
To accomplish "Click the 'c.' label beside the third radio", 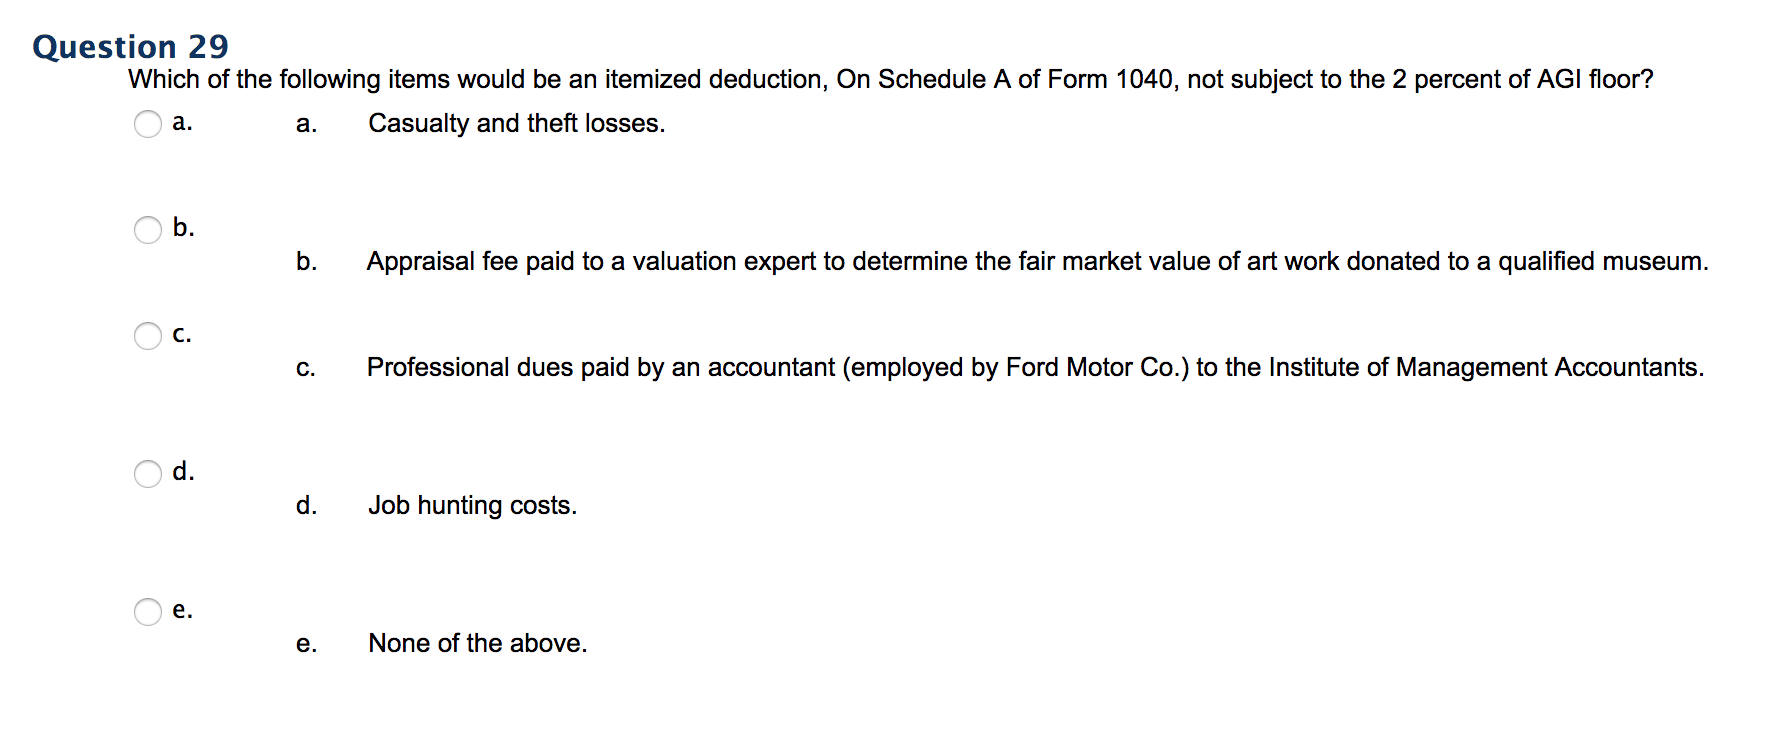I will click(182, 334).
